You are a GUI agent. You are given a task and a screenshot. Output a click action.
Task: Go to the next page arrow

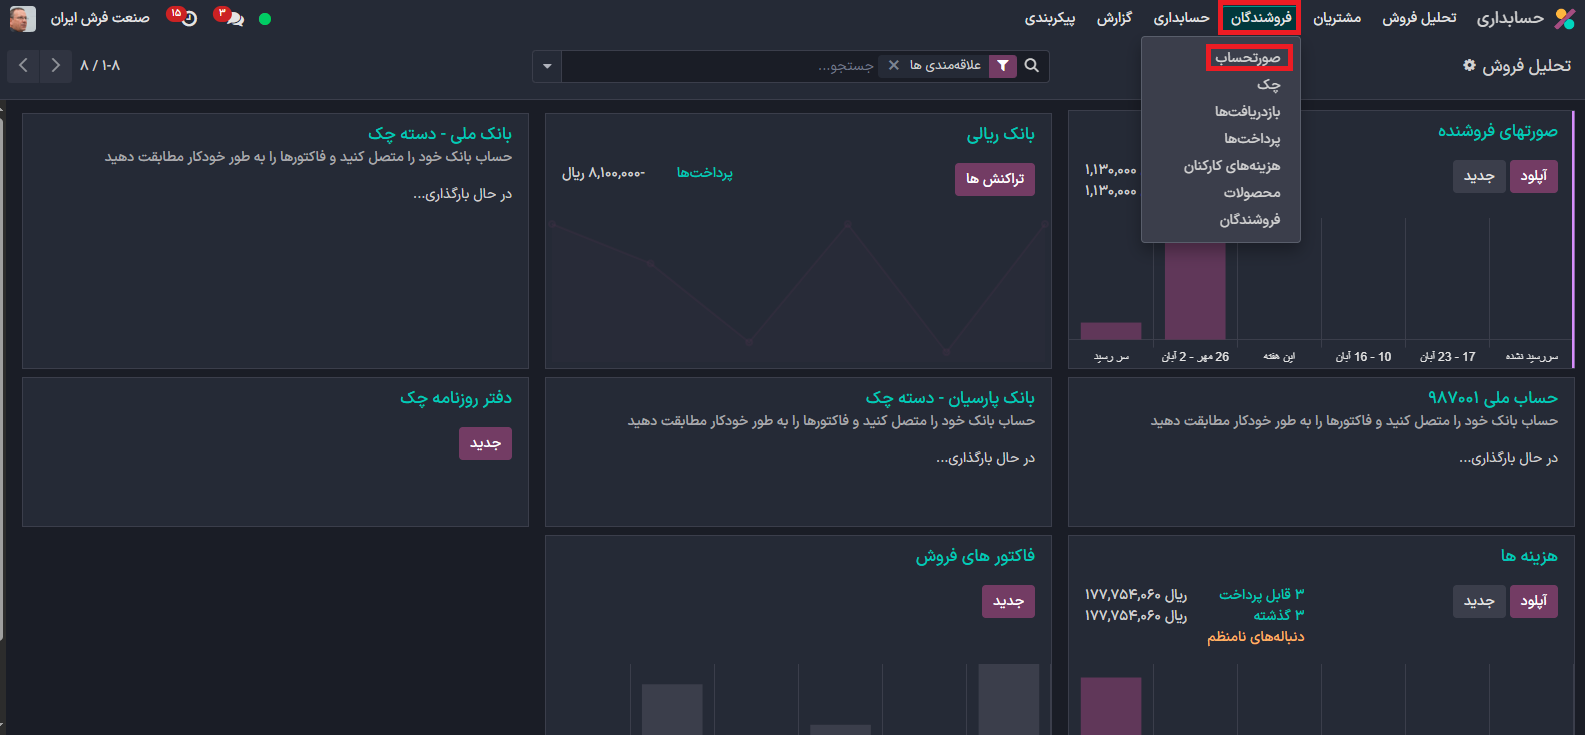pyautogui.click(x=55, y=66)
